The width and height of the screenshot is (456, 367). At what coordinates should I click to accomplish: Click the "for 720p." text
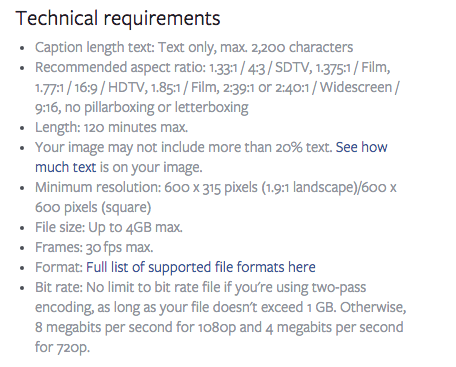(x=62, y=347)
